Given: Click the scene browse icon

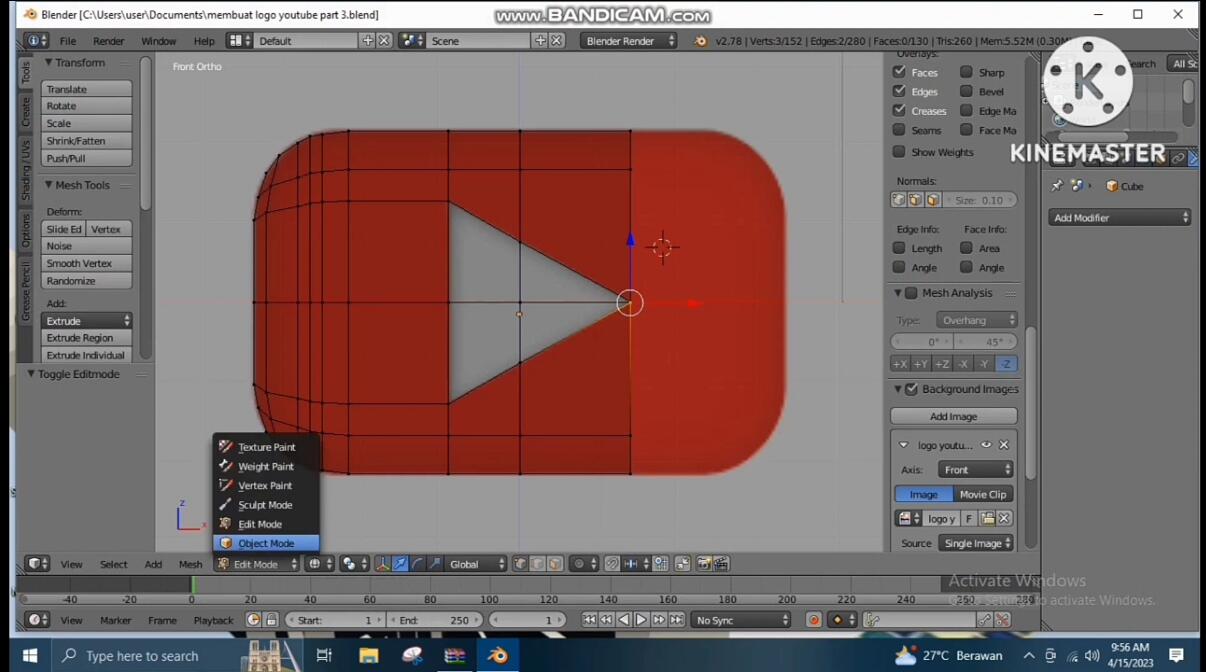Looking at the screenshot, I should (411, 40).
